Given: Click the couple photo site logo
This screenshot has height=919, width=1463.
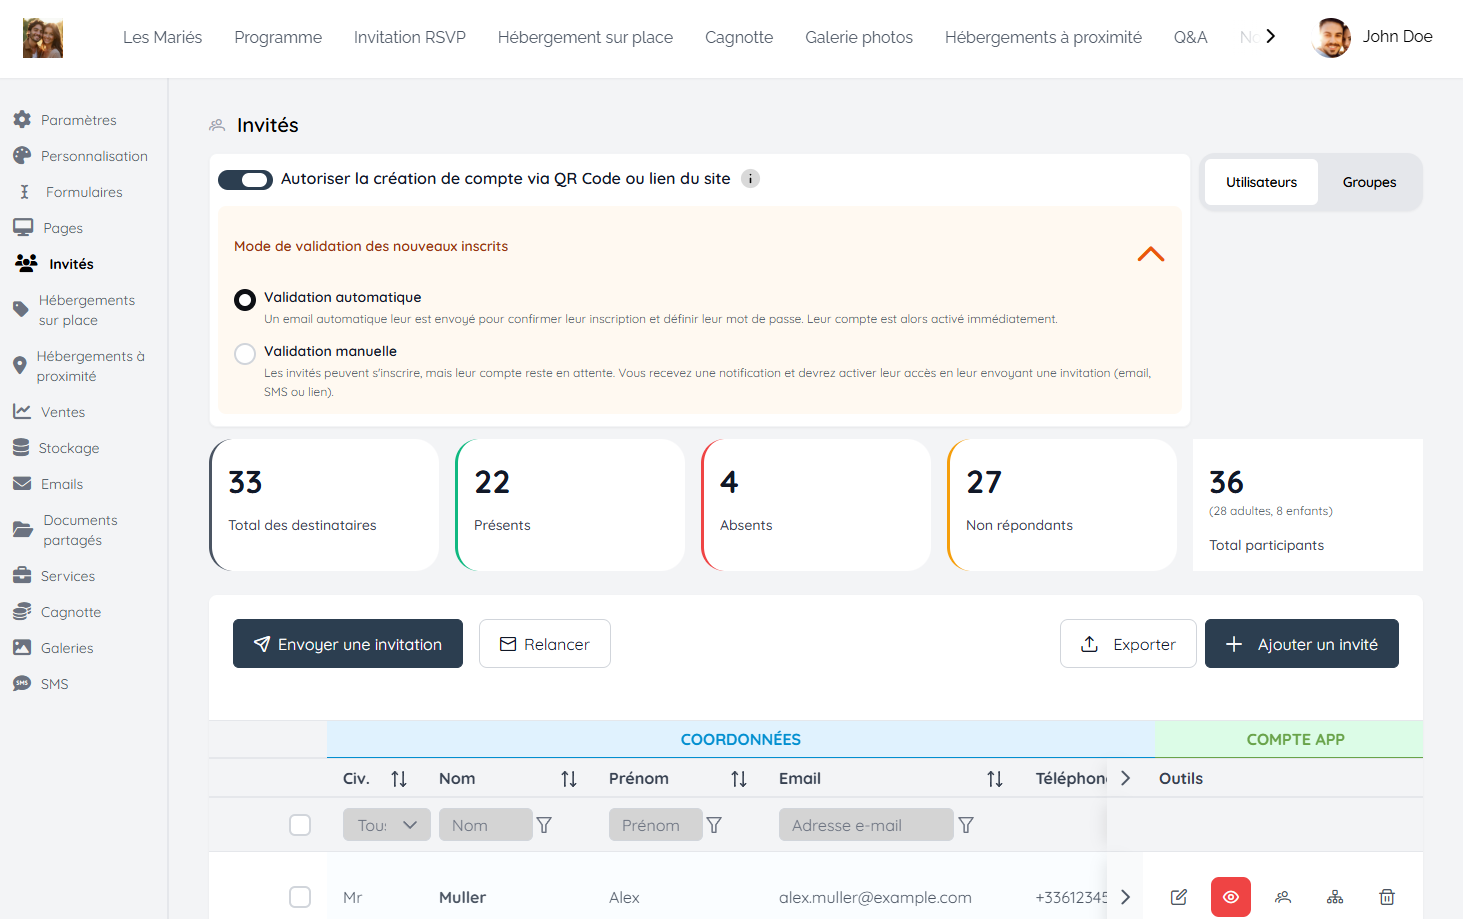Looking at the screenshot, I should (x=43, y=38).
